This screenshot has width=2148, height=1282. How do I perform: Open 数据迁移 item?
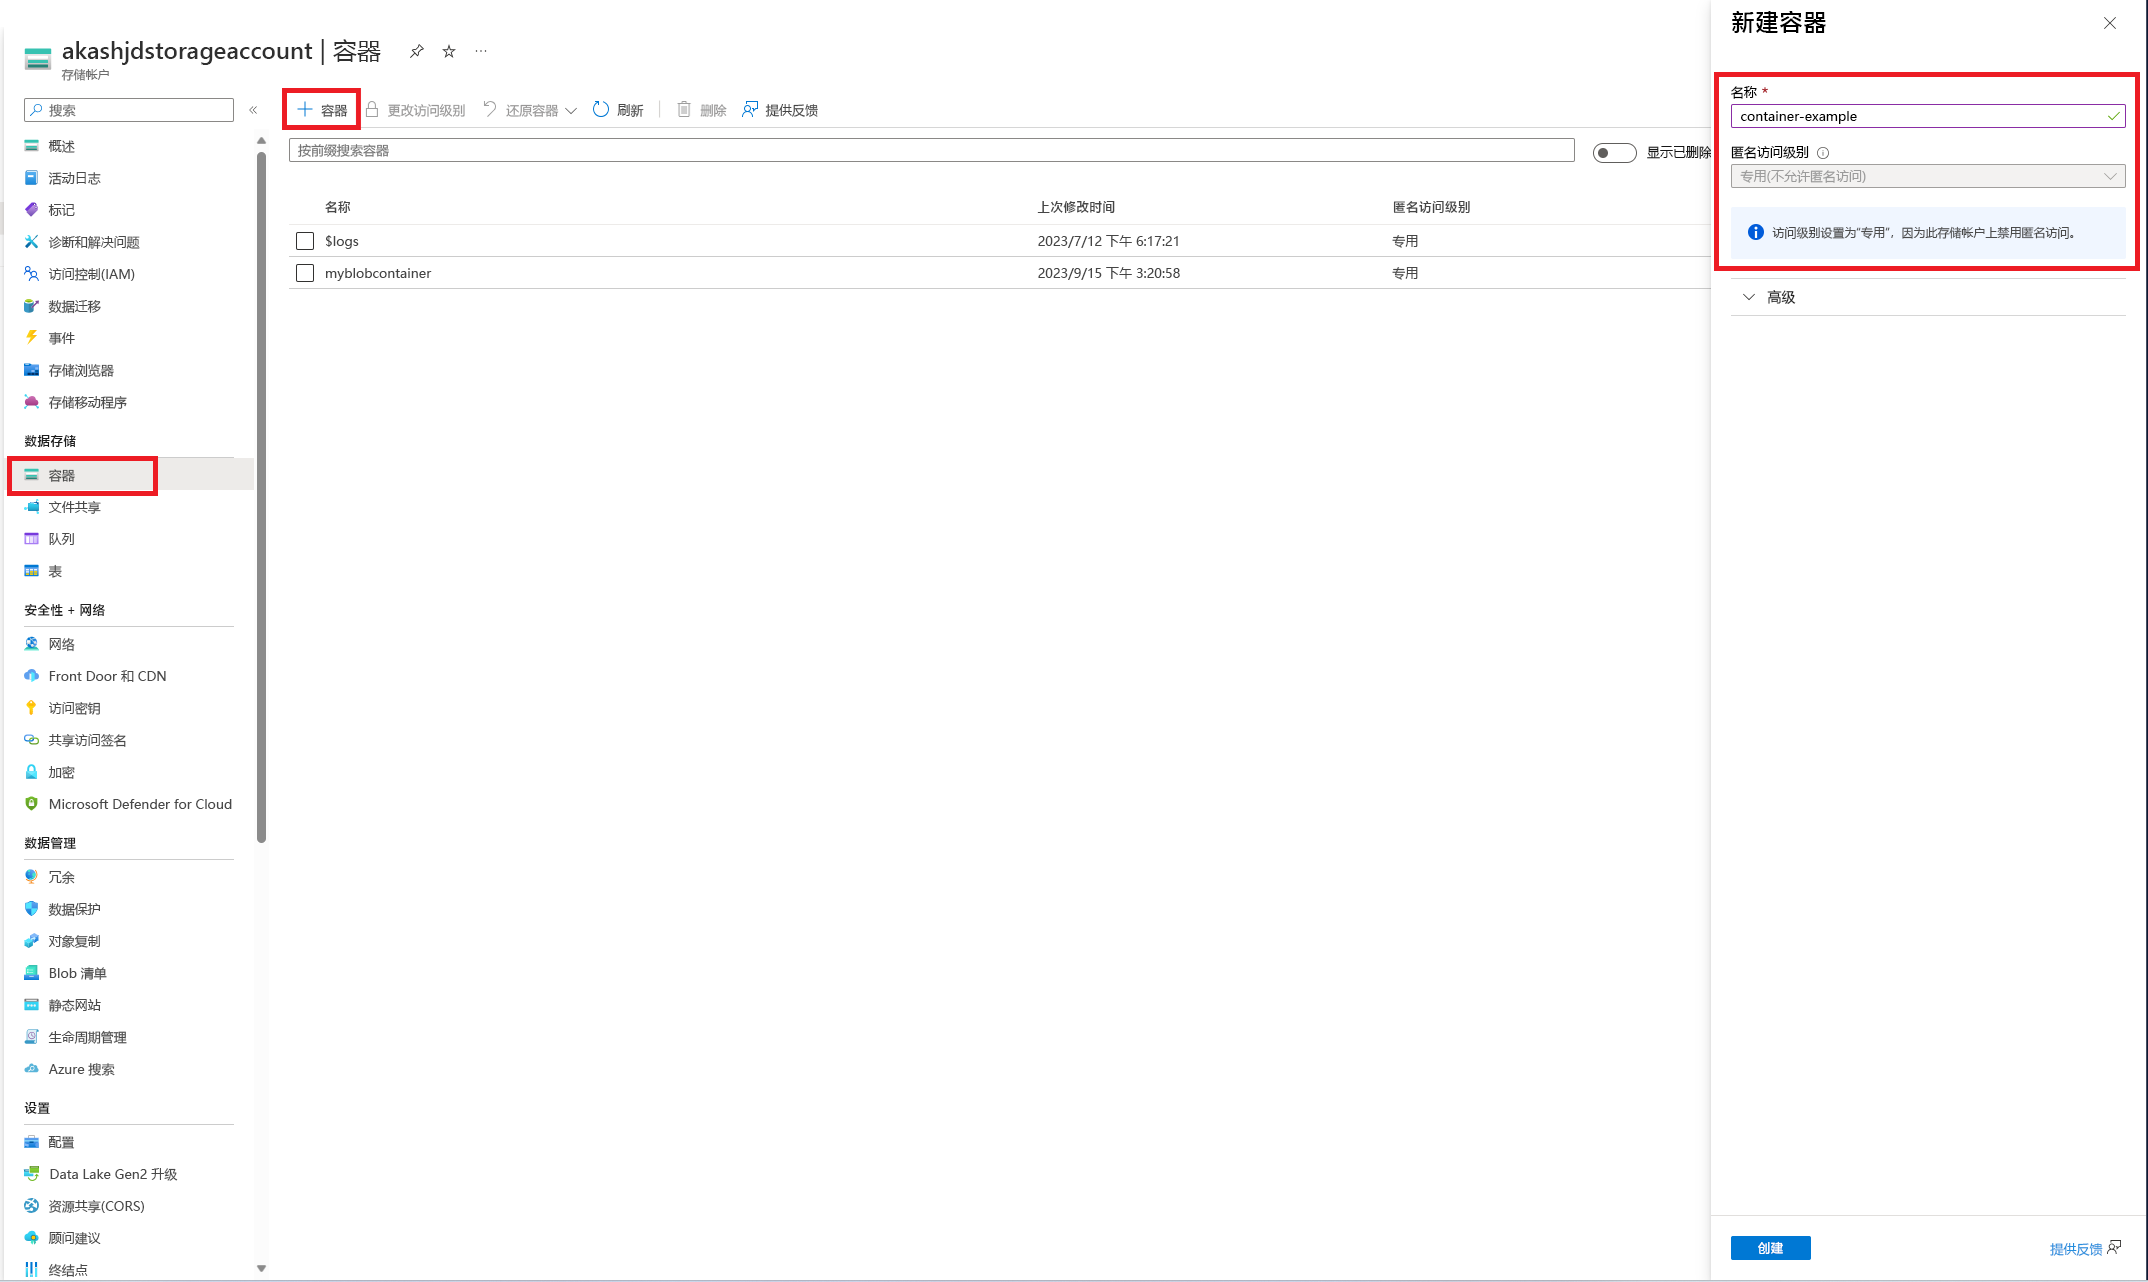coord(74,306)
